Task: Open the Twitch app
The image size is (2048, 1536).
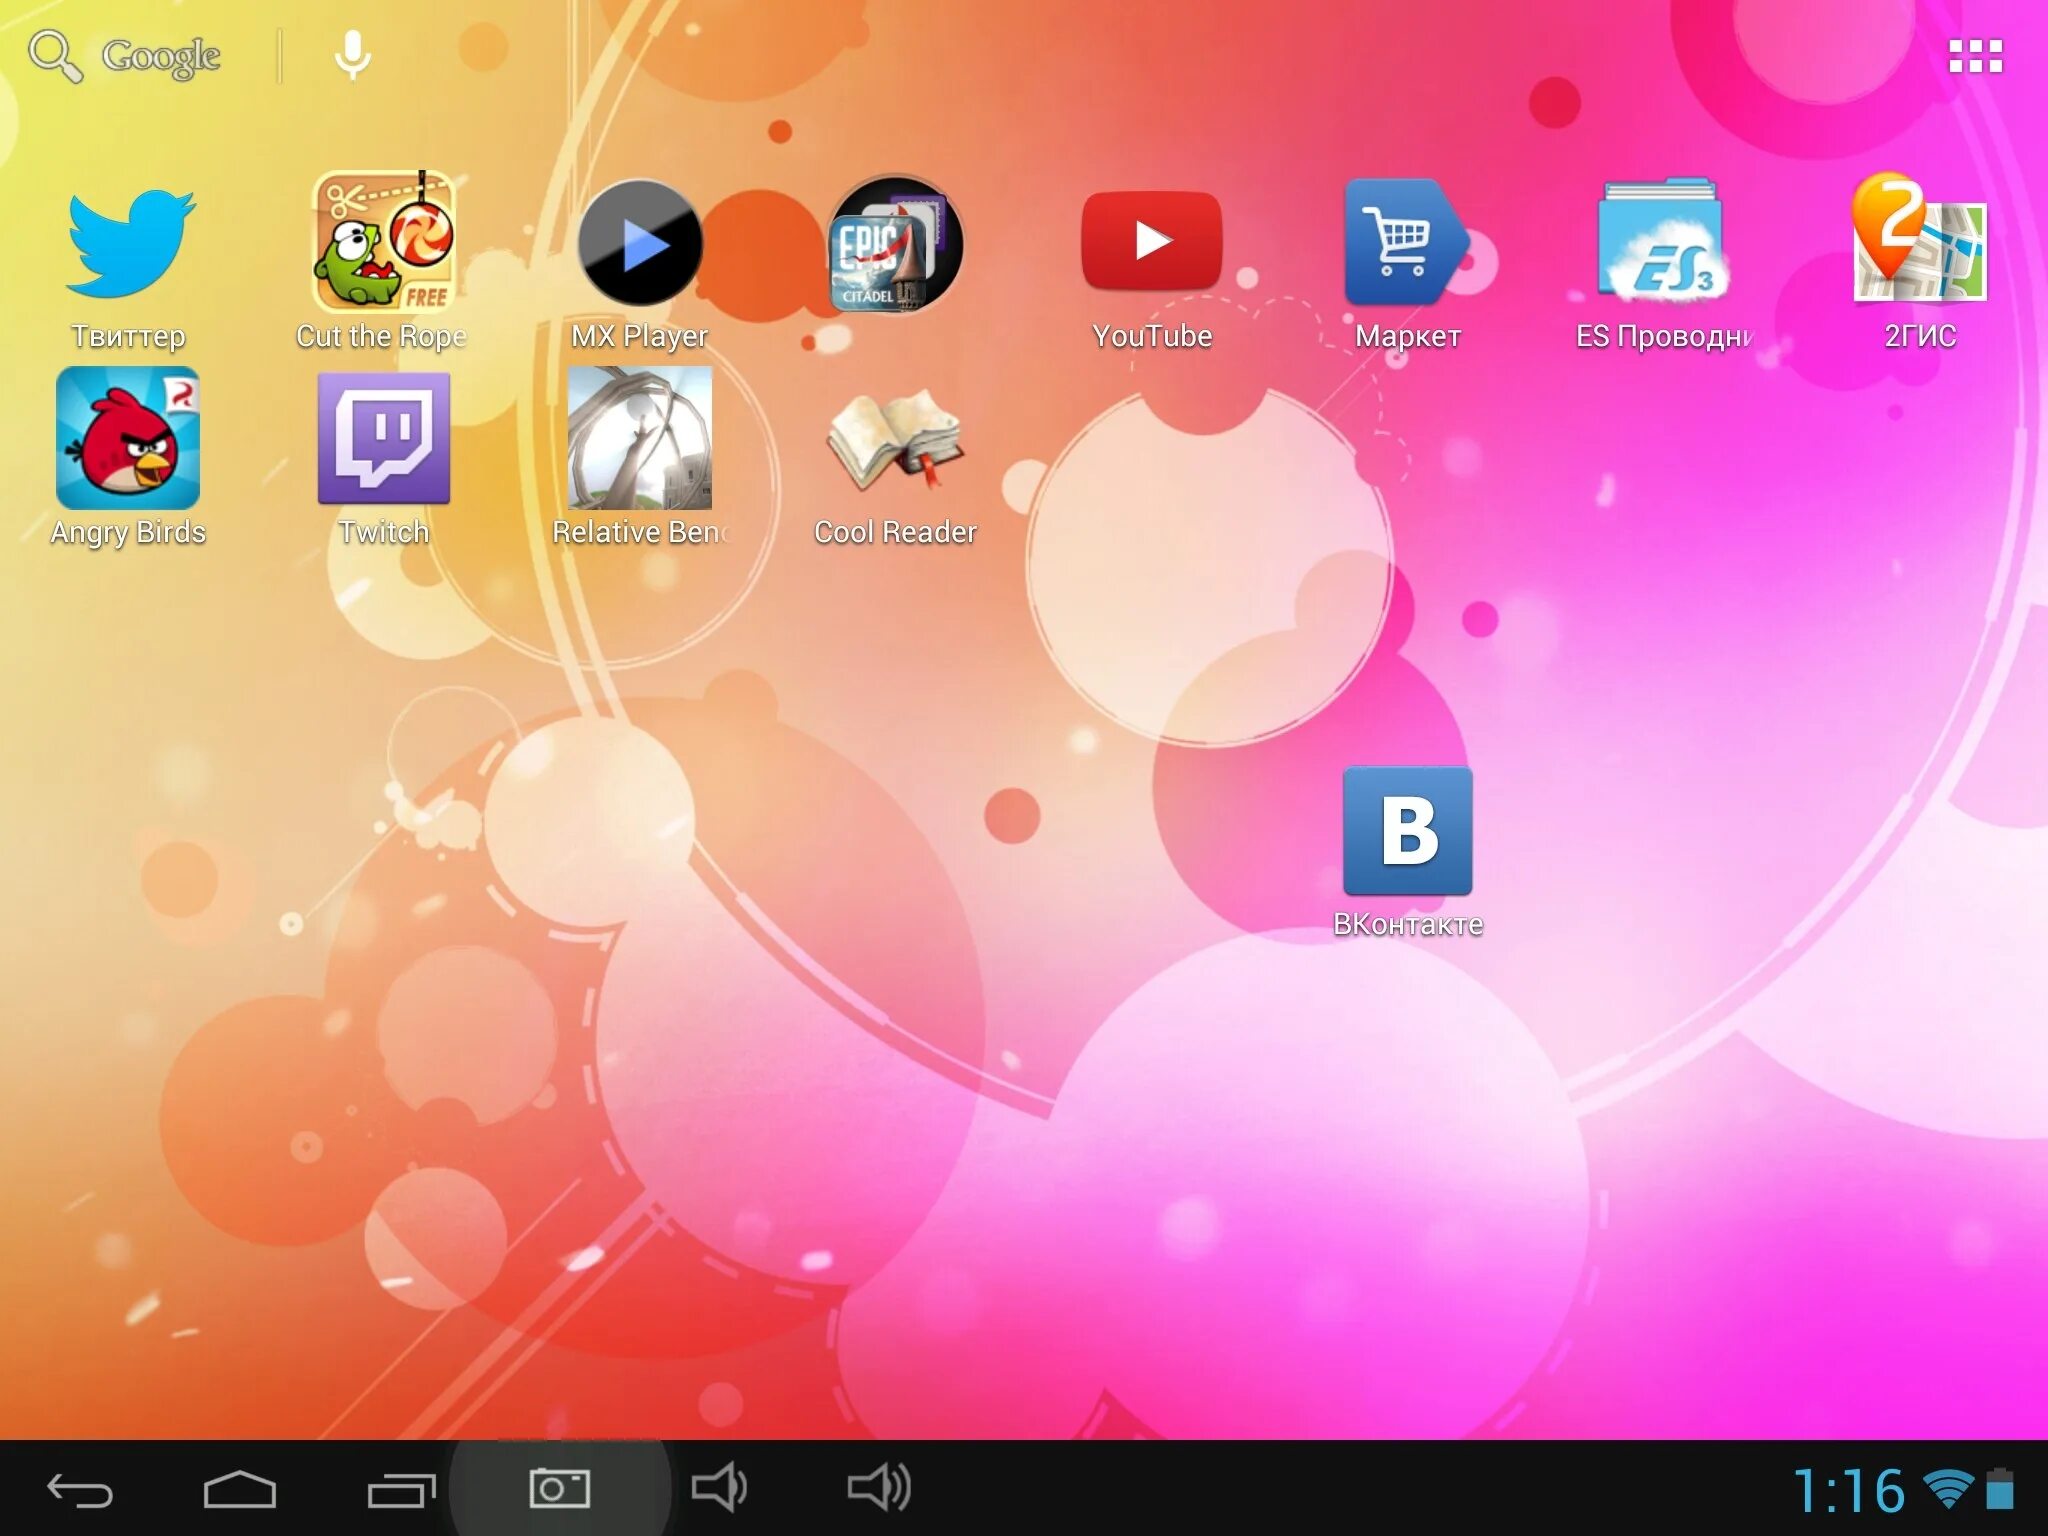Action: pos(384,439)
